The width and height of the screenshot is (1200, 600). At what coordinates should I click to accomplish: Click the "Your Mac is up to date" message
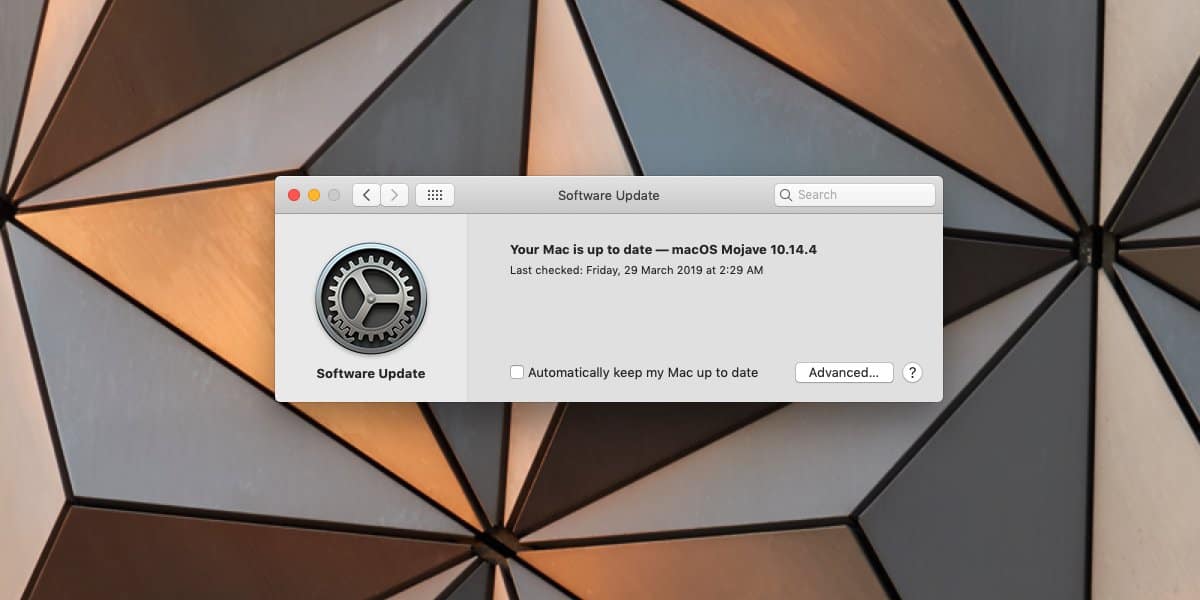663,250
